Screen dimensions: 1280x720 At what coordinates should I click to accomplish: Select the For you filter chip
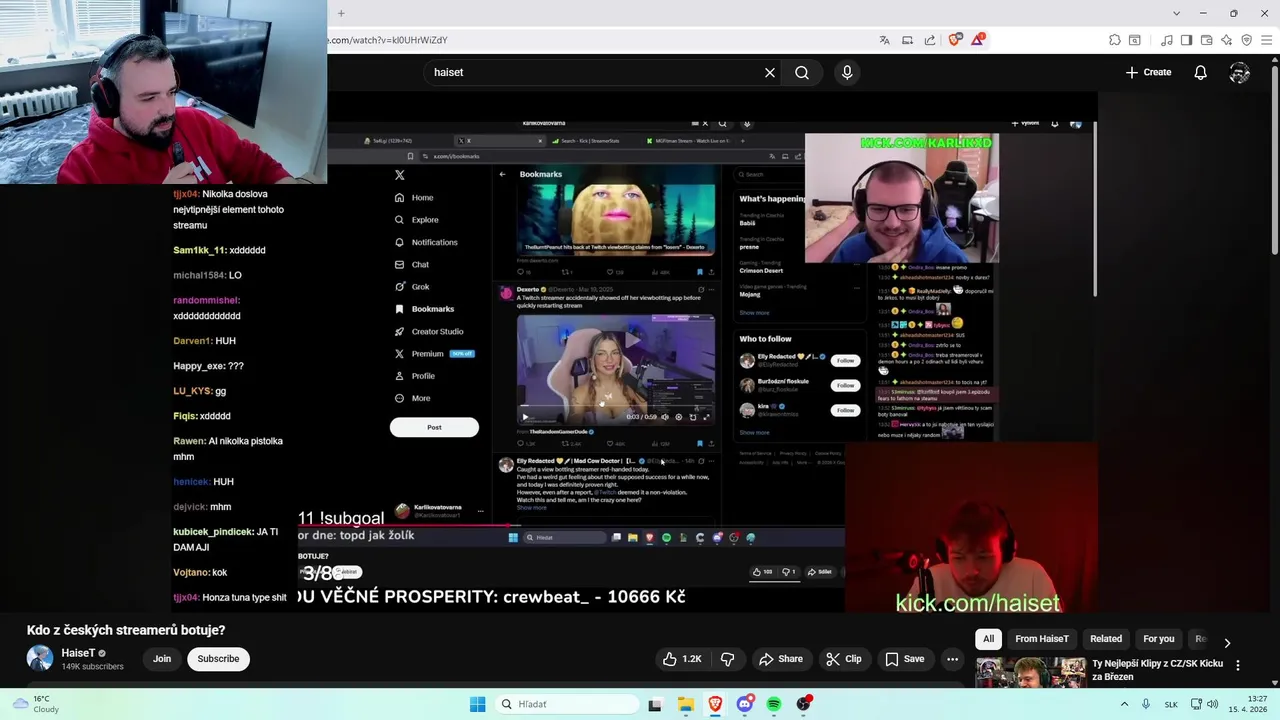(x=1159, y=639)
